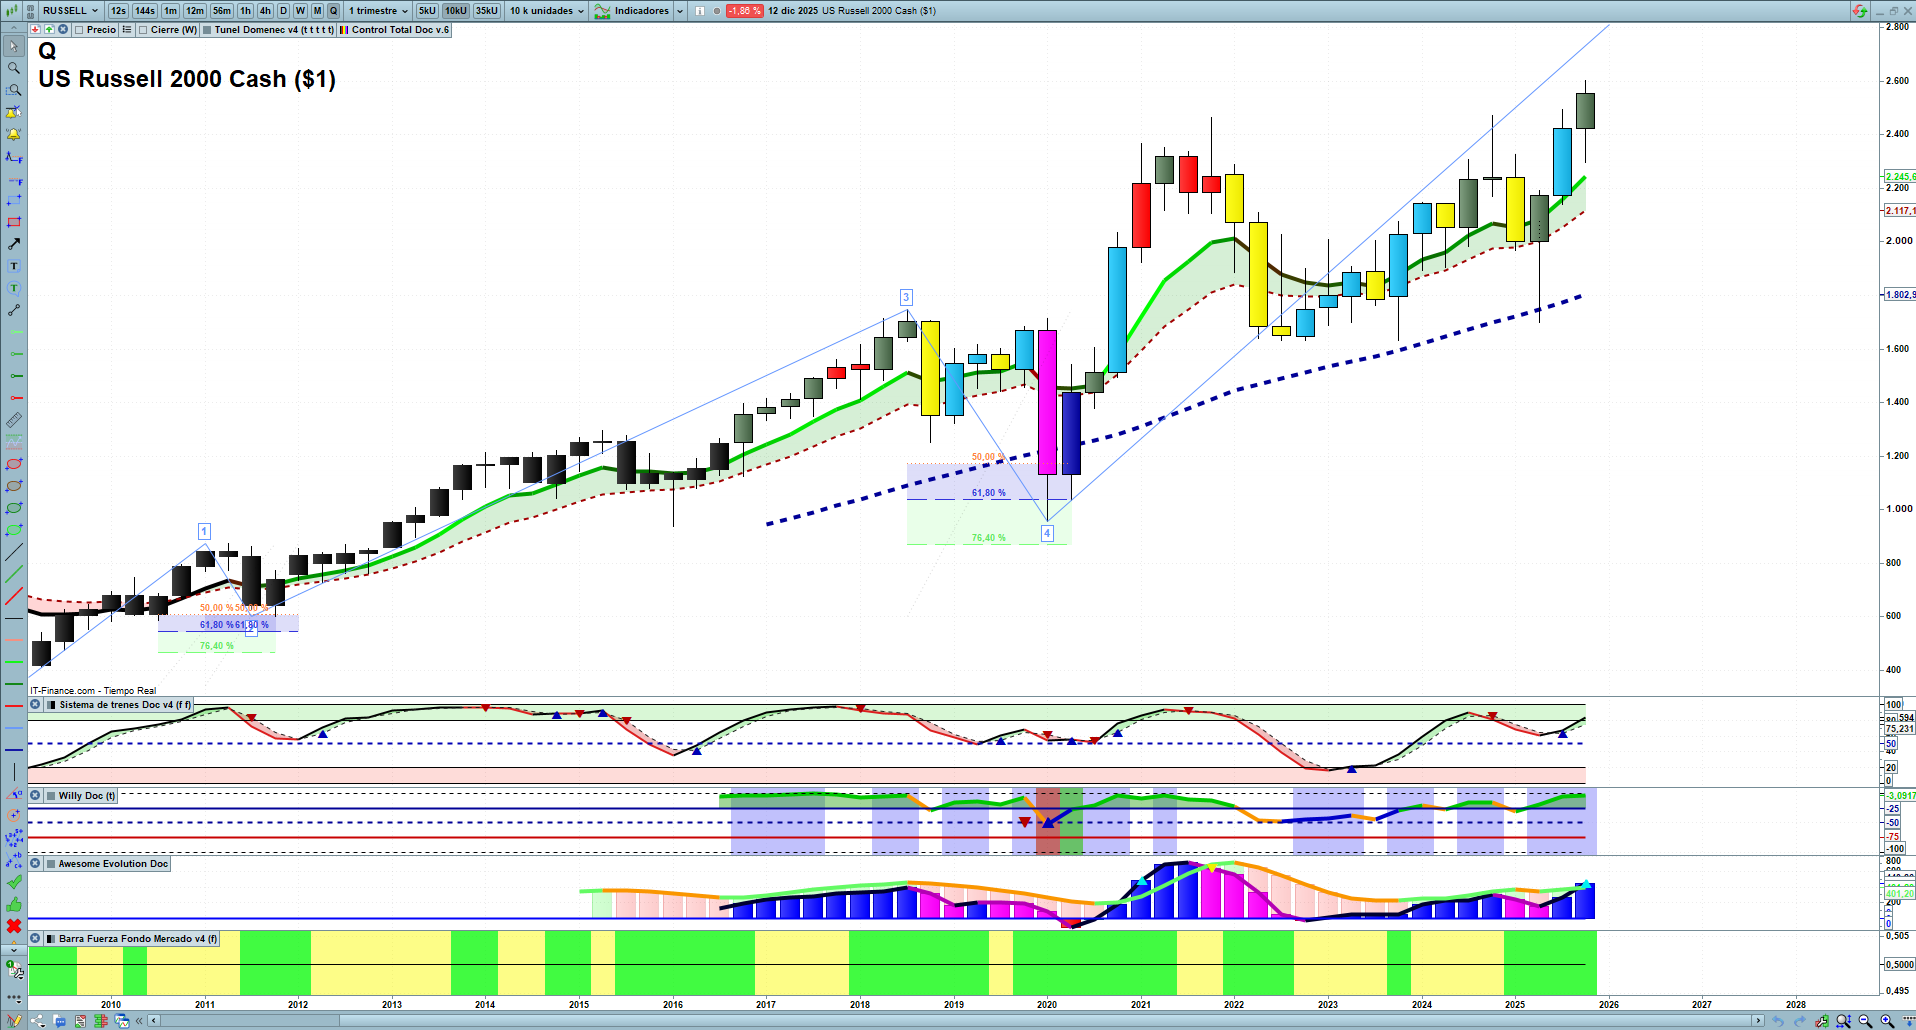Draw a brown ellipse shape
This screenshot has height=1030, width=1916.
(x=14, y=486)
